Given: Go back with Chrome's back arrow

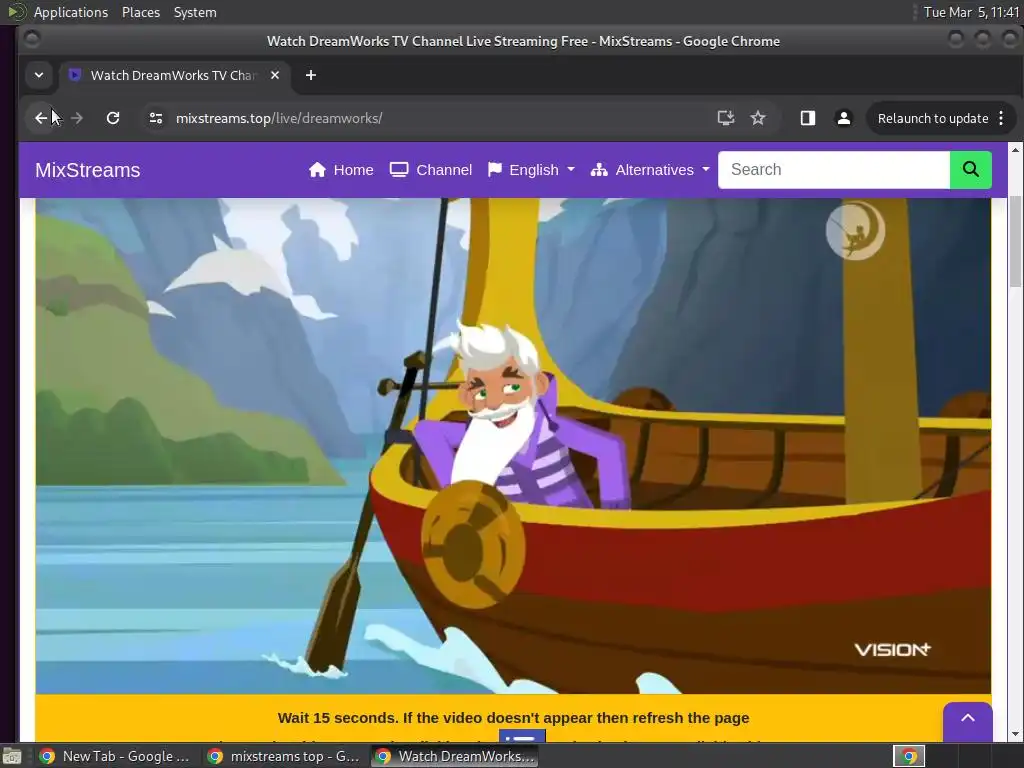Looking at the screenshot, I should tap(41, 118).
